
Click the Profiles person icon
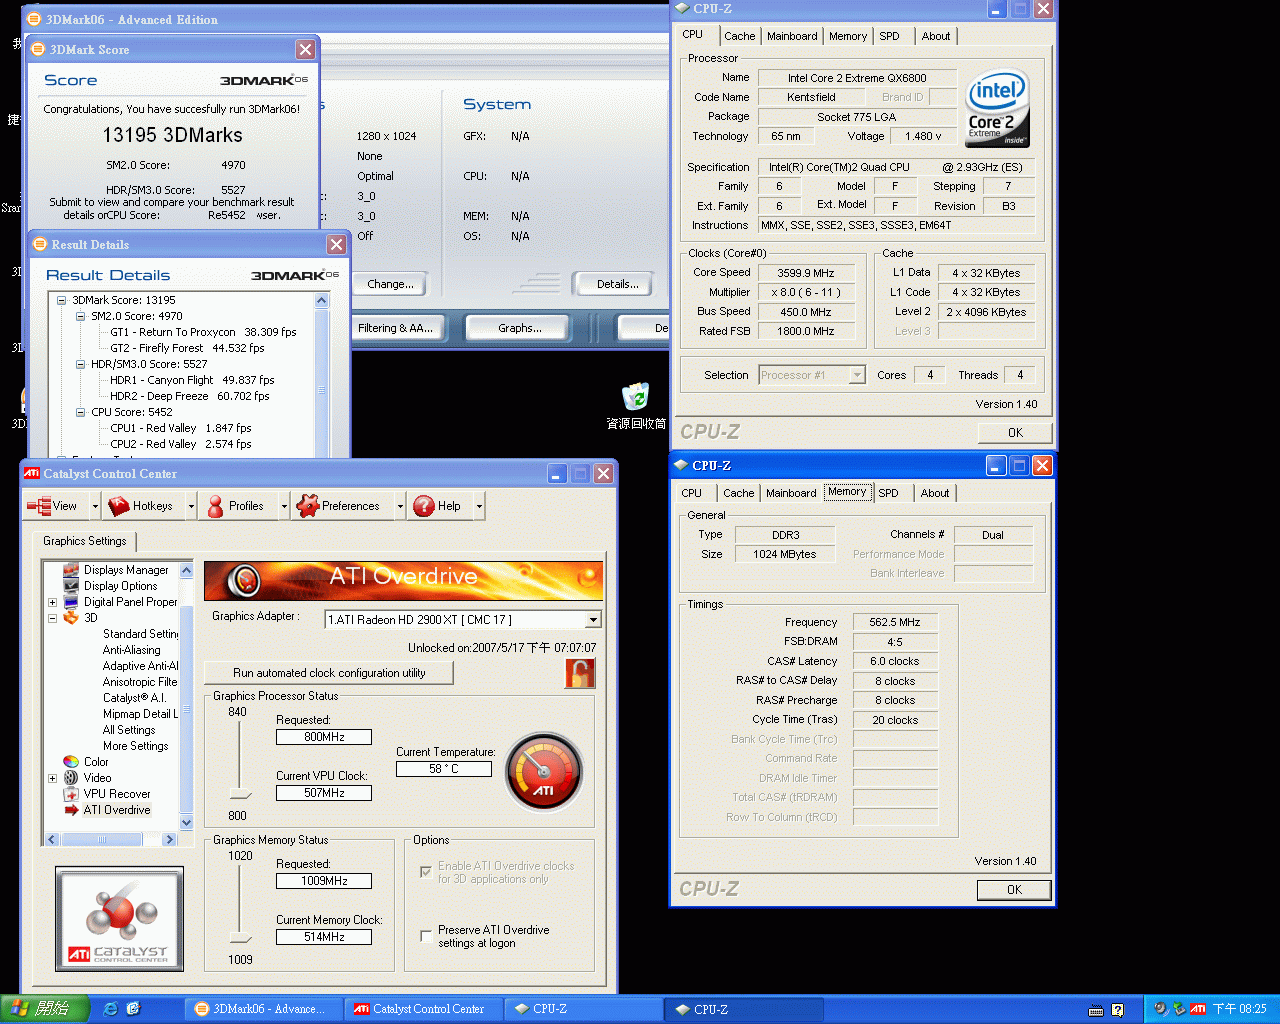(215, 506)
